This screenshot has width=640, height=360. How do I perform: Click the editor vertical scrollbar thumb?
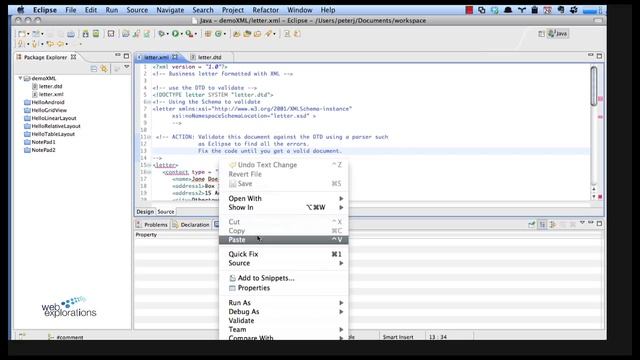[594, 86]
